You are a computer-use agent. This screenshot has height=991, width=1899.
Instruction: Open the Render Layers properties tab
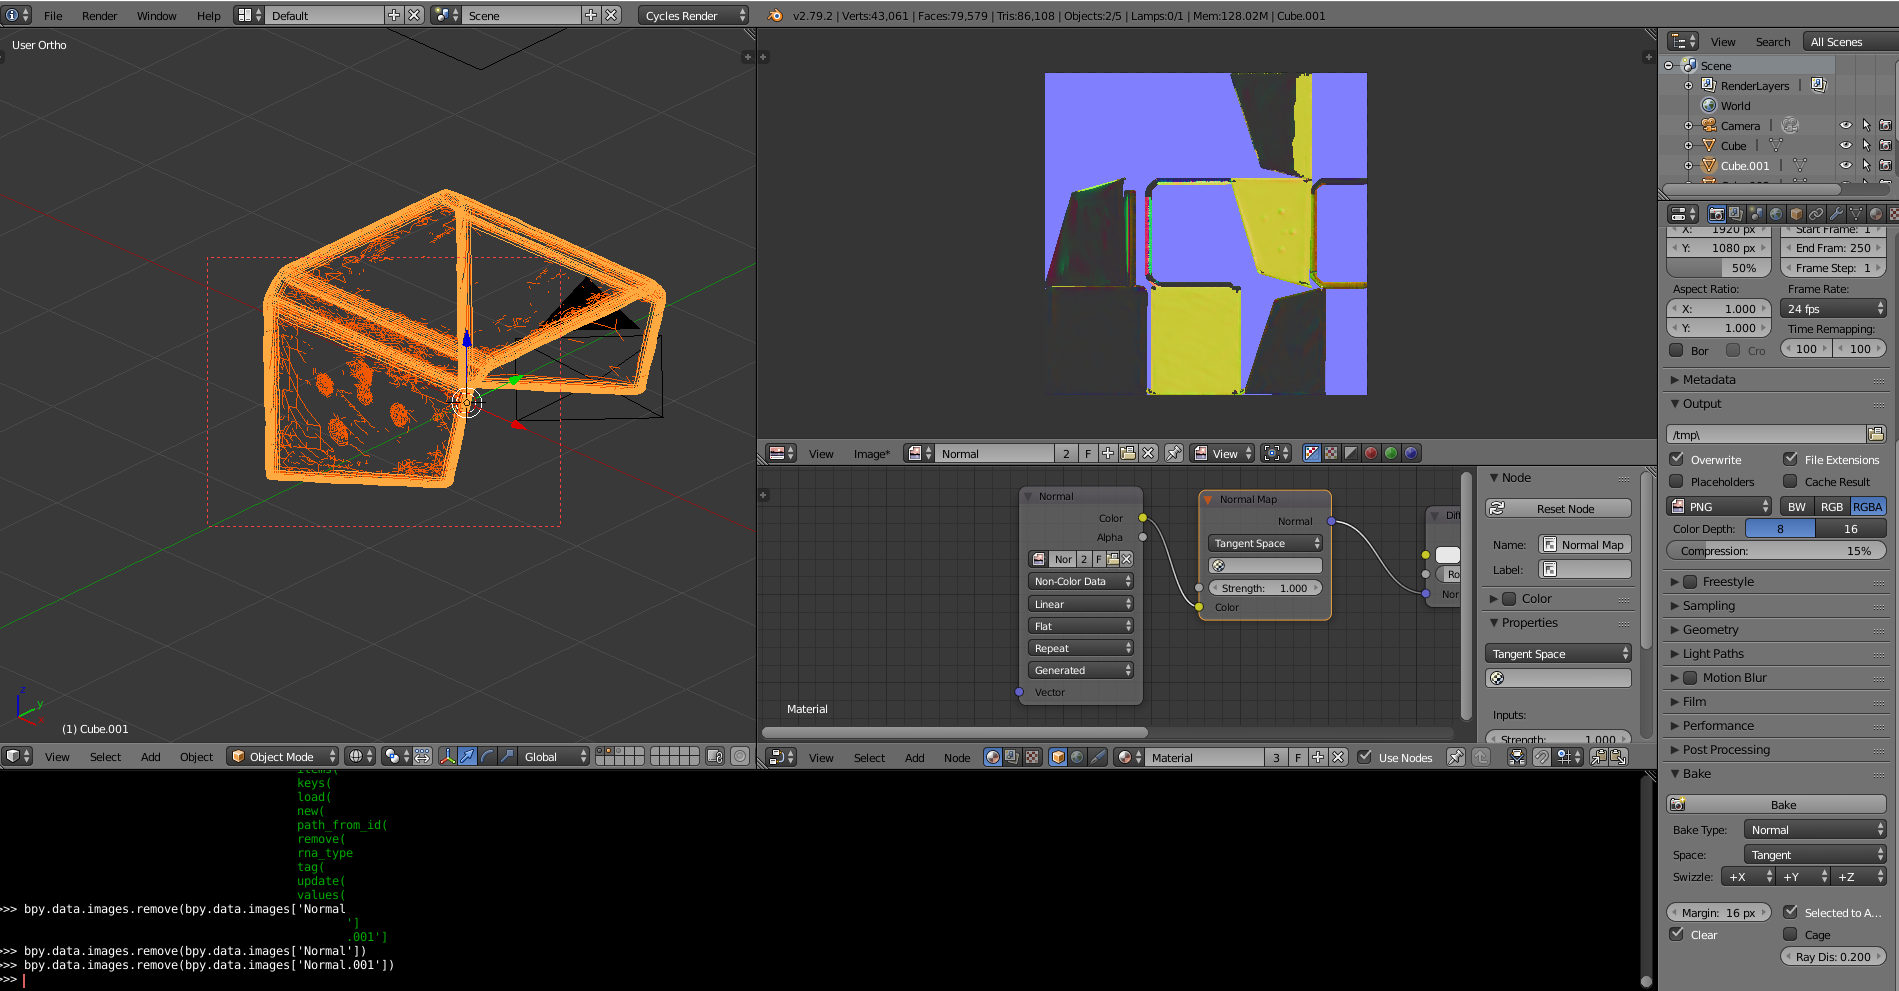1736,214
